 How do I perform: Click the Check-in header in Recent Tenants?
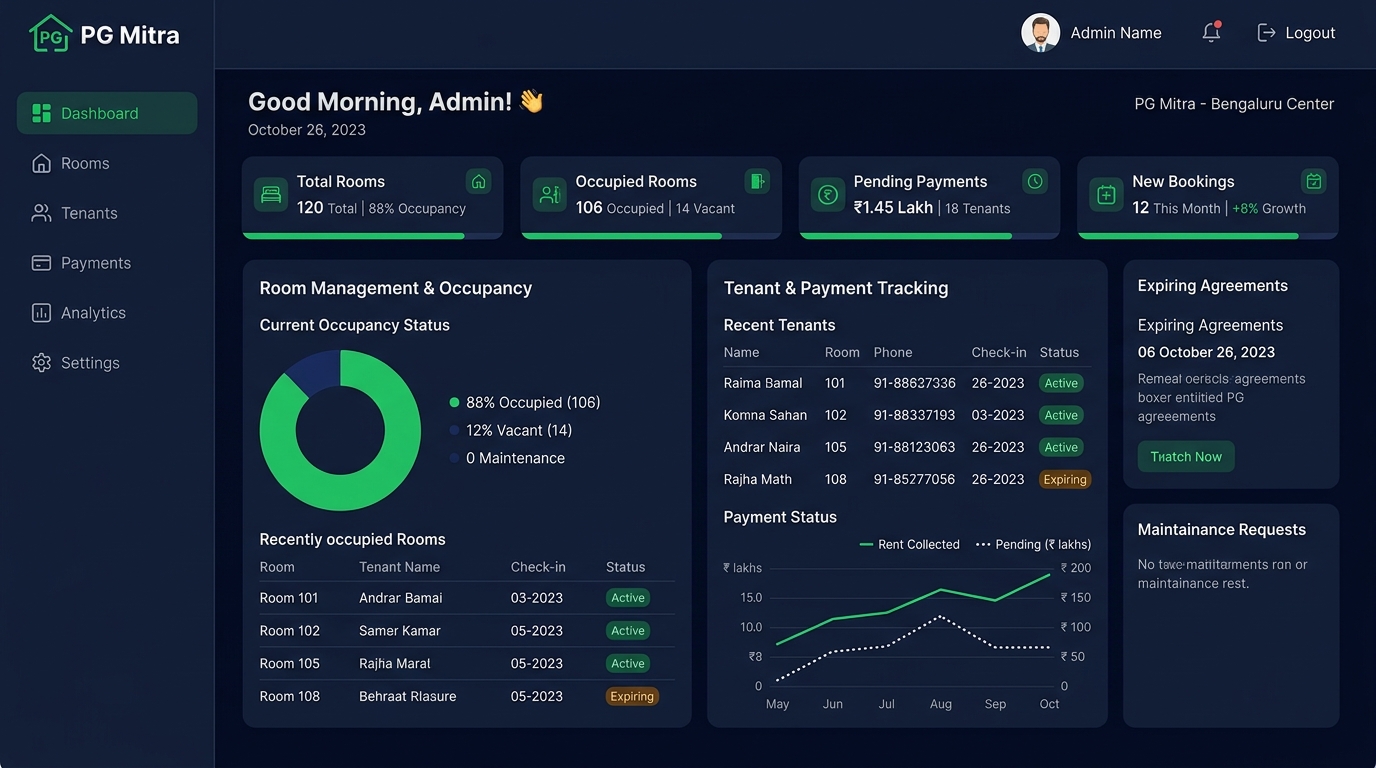tap(999, 353)
